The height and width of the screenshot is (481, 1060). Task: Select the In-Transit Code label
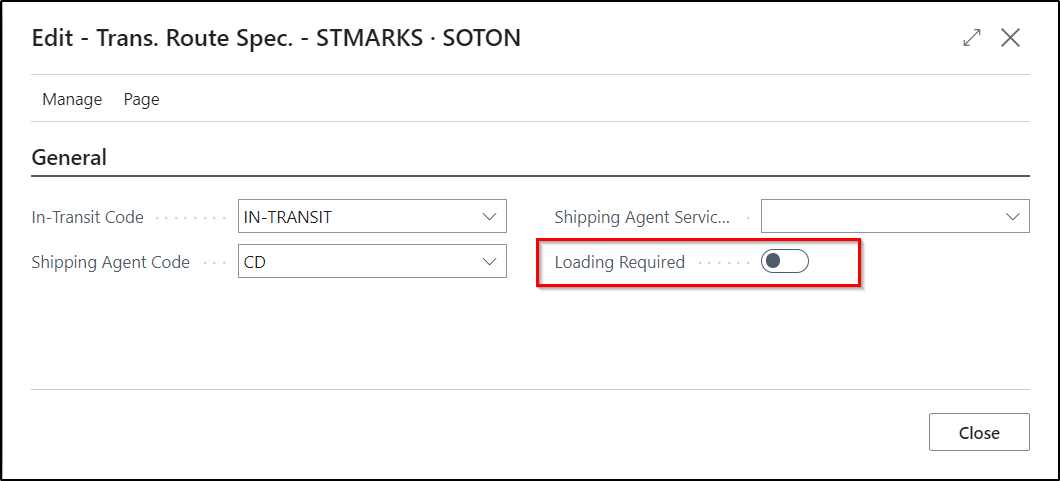point(87,218)
